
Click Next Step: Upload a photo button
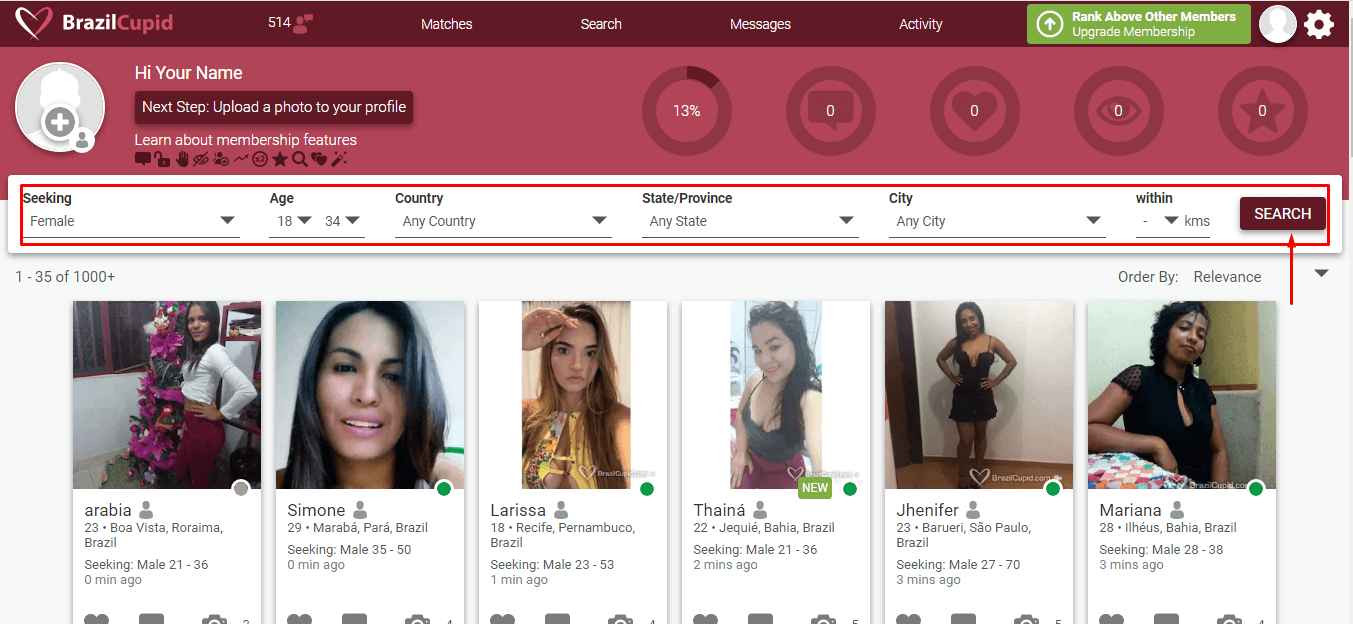[x=274, y=107]
